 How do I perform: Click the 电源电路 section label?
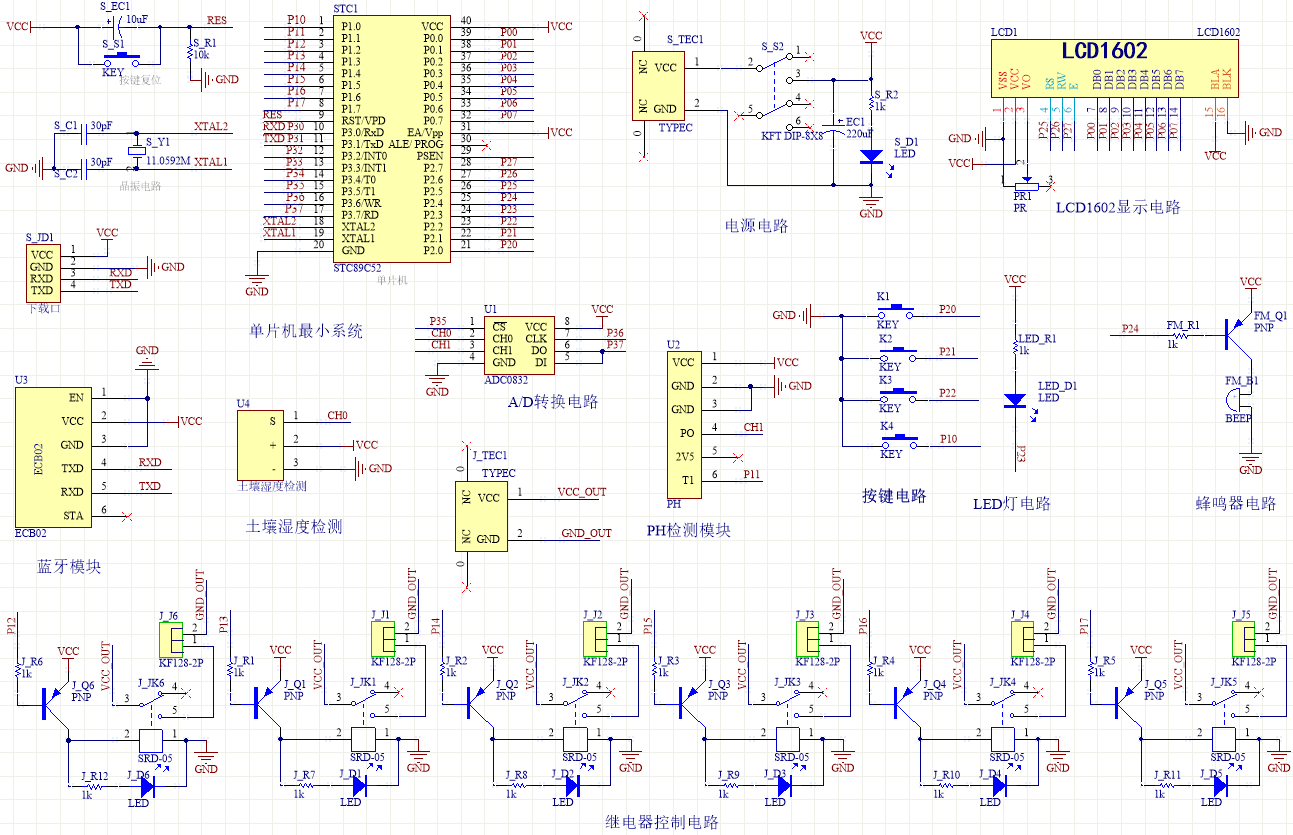(x=756, y=226)
